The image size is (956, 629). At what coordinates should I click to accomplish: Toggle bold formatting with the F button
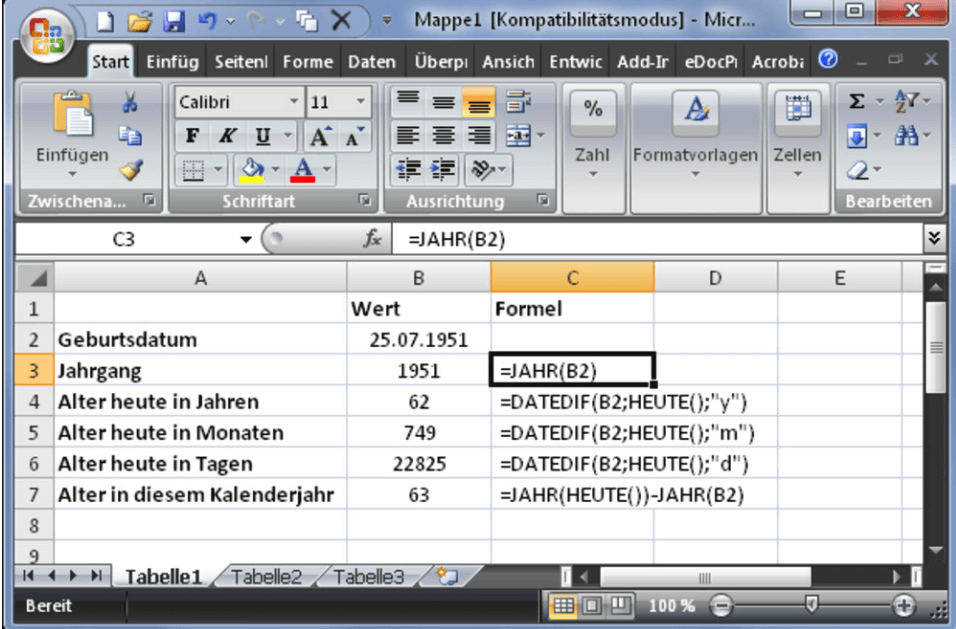tap(193, 135)
